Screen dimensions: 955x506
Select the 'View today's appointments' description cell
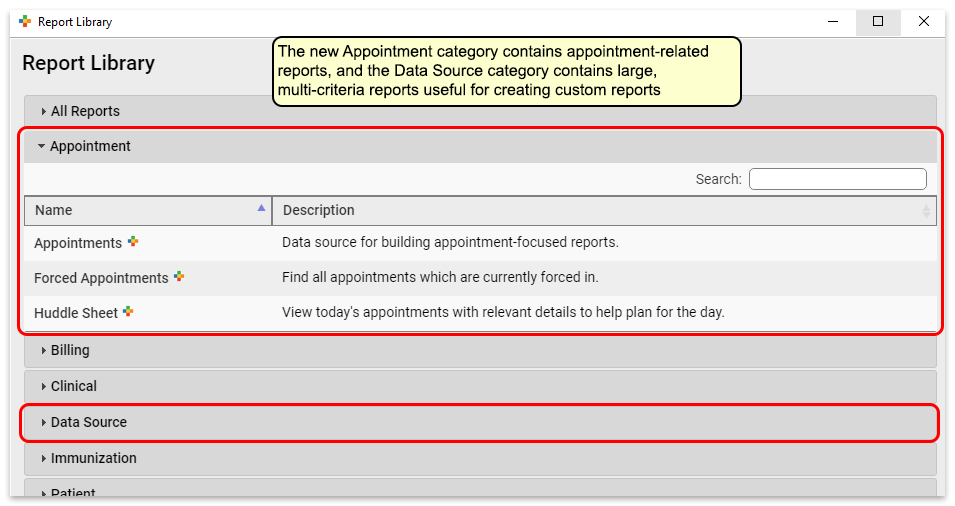point(503,312)
